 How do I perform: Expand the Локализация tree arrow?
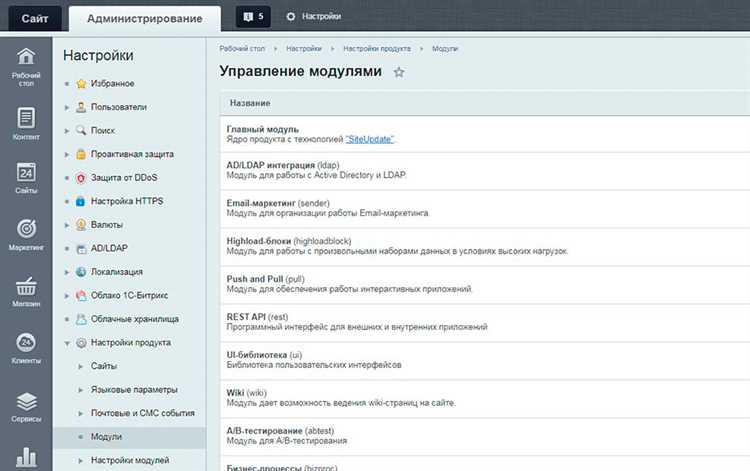pos(67,272)
